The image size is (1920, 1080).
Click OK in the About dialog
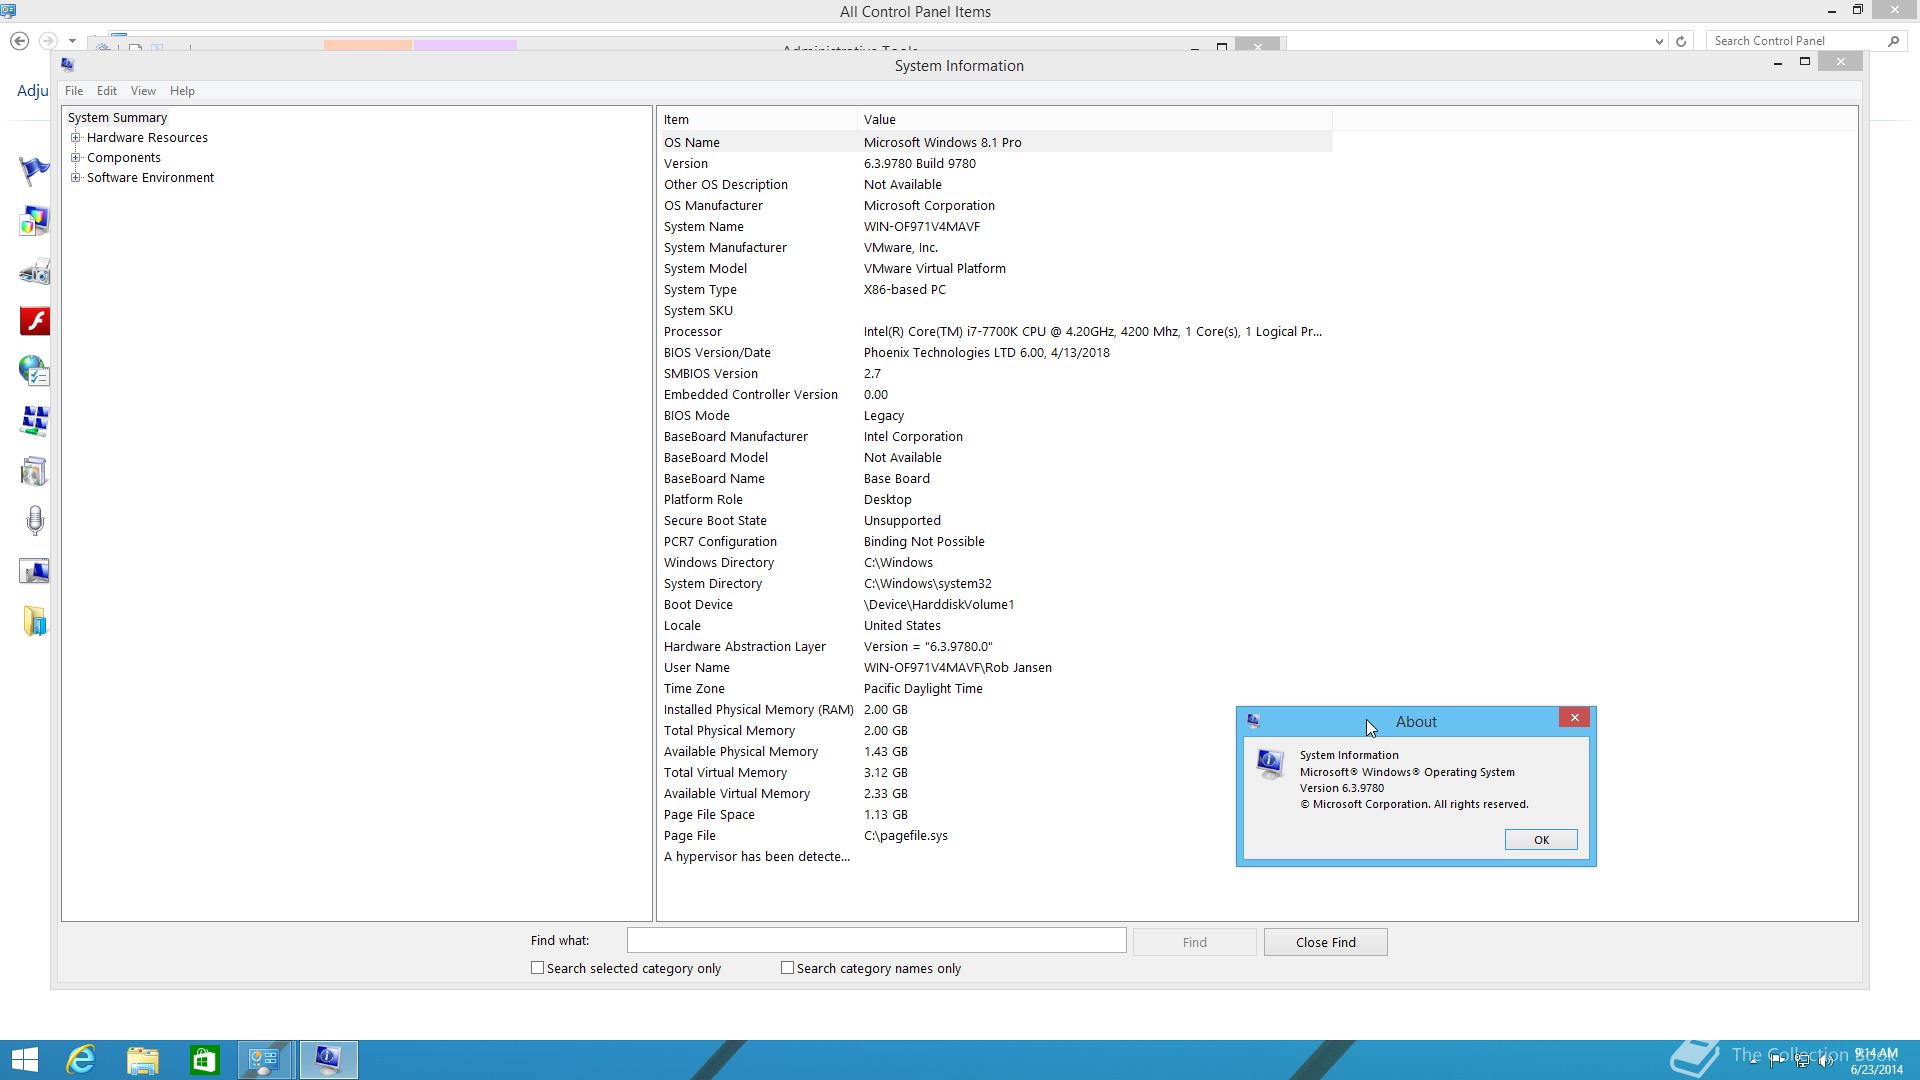1541,840
